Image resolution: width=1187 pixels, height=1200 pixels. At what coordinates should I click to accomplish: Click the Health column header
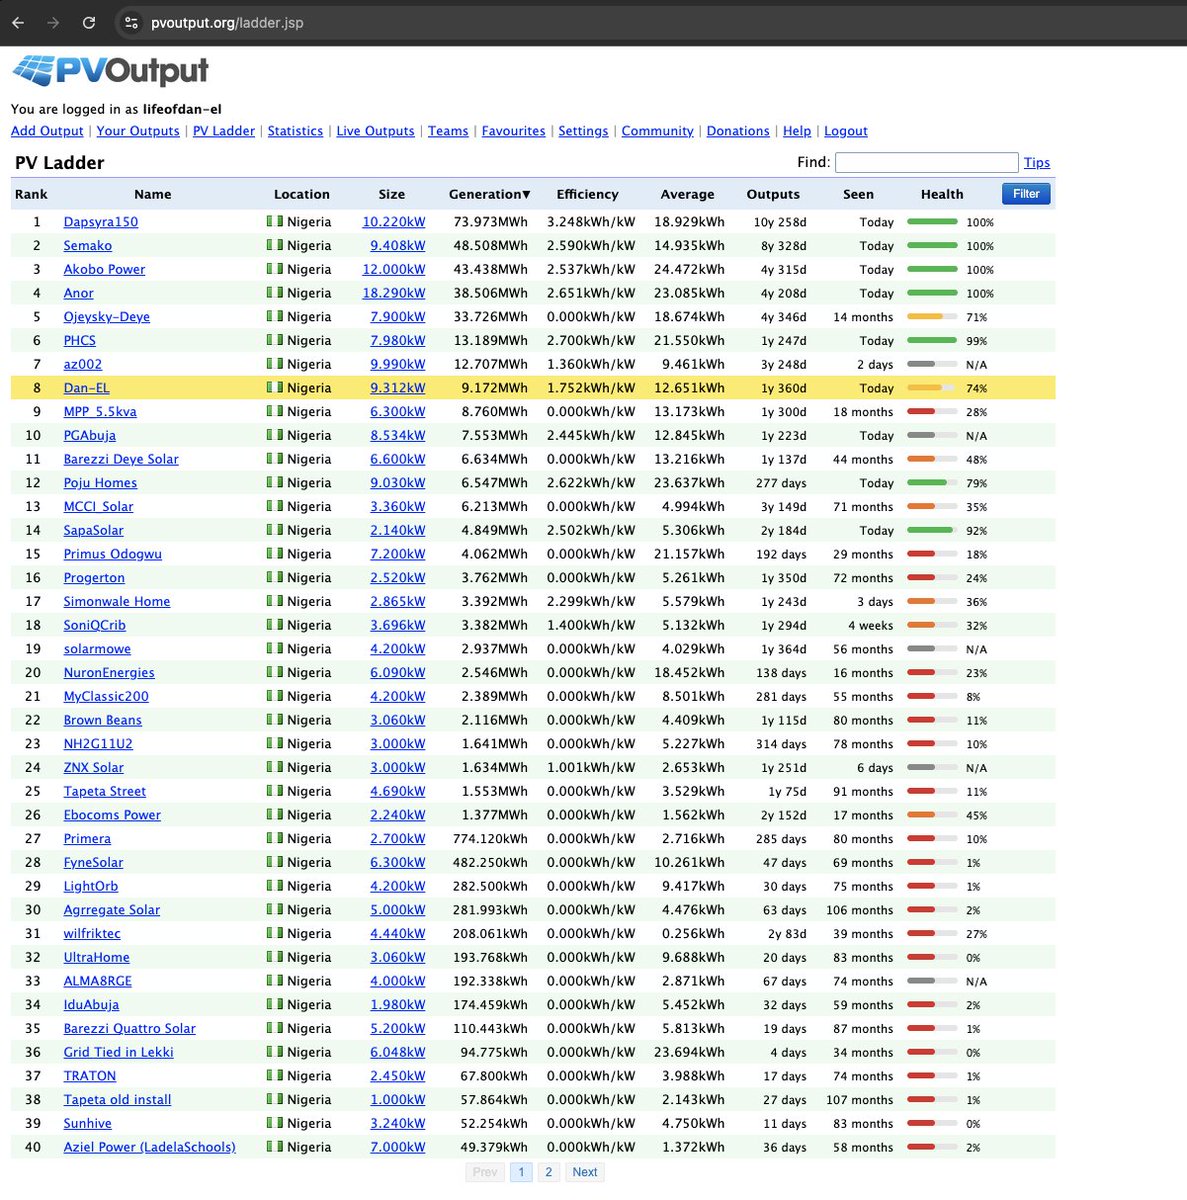pos(942,194)
